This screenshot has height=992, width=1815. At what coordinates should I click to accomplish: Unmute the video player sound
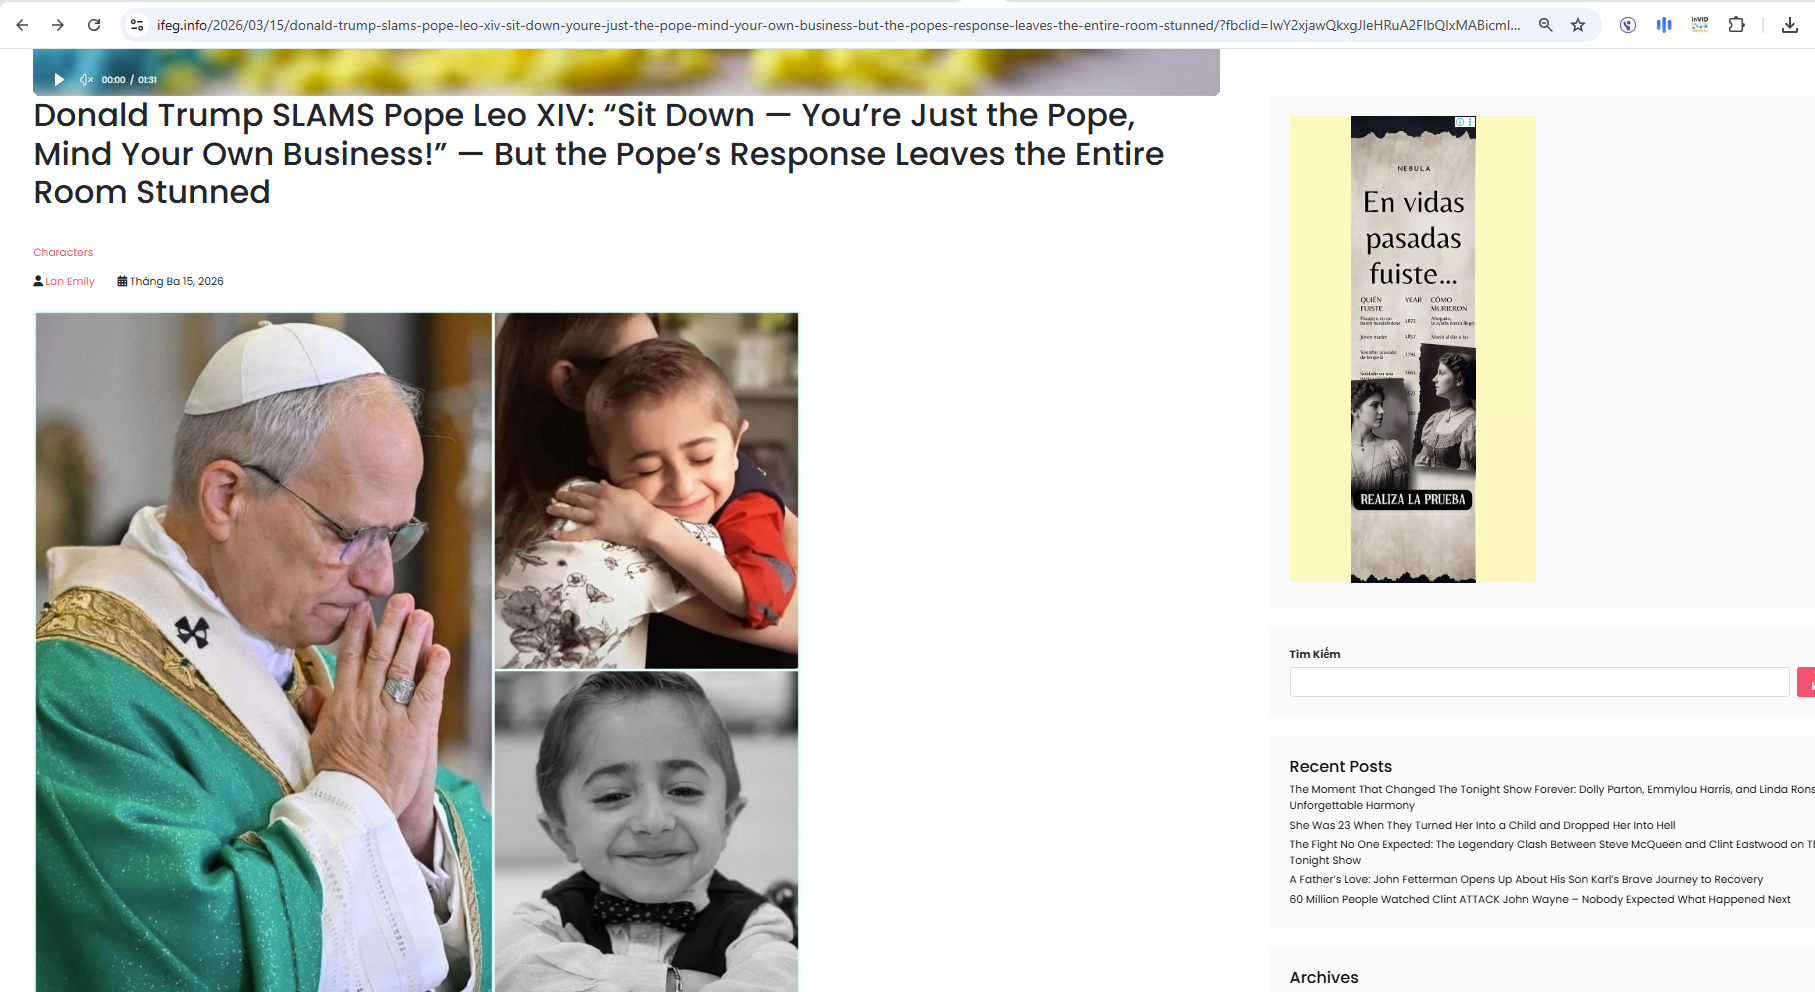(86, 79)
